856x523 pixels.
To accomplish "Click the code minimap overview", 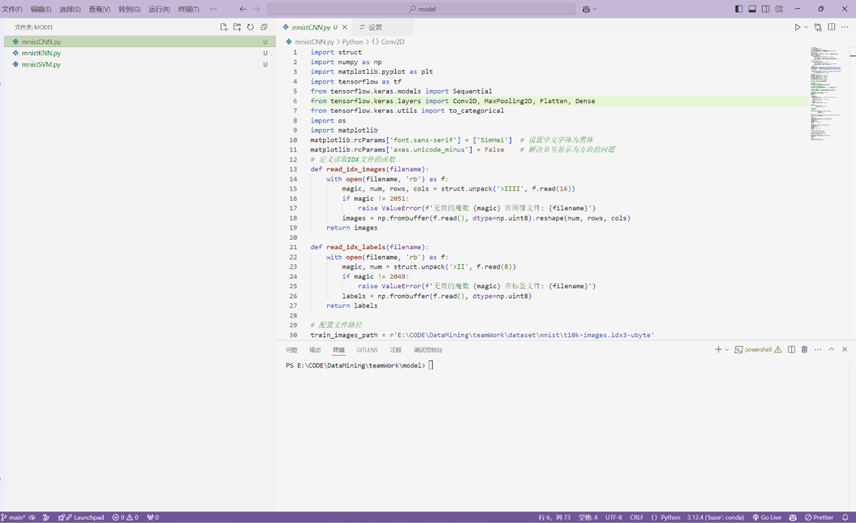I will coord(825,90).
